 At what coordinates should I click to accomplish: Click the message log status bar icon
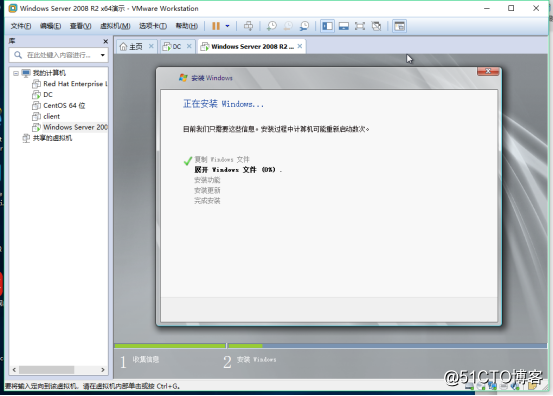coord(532,386)
